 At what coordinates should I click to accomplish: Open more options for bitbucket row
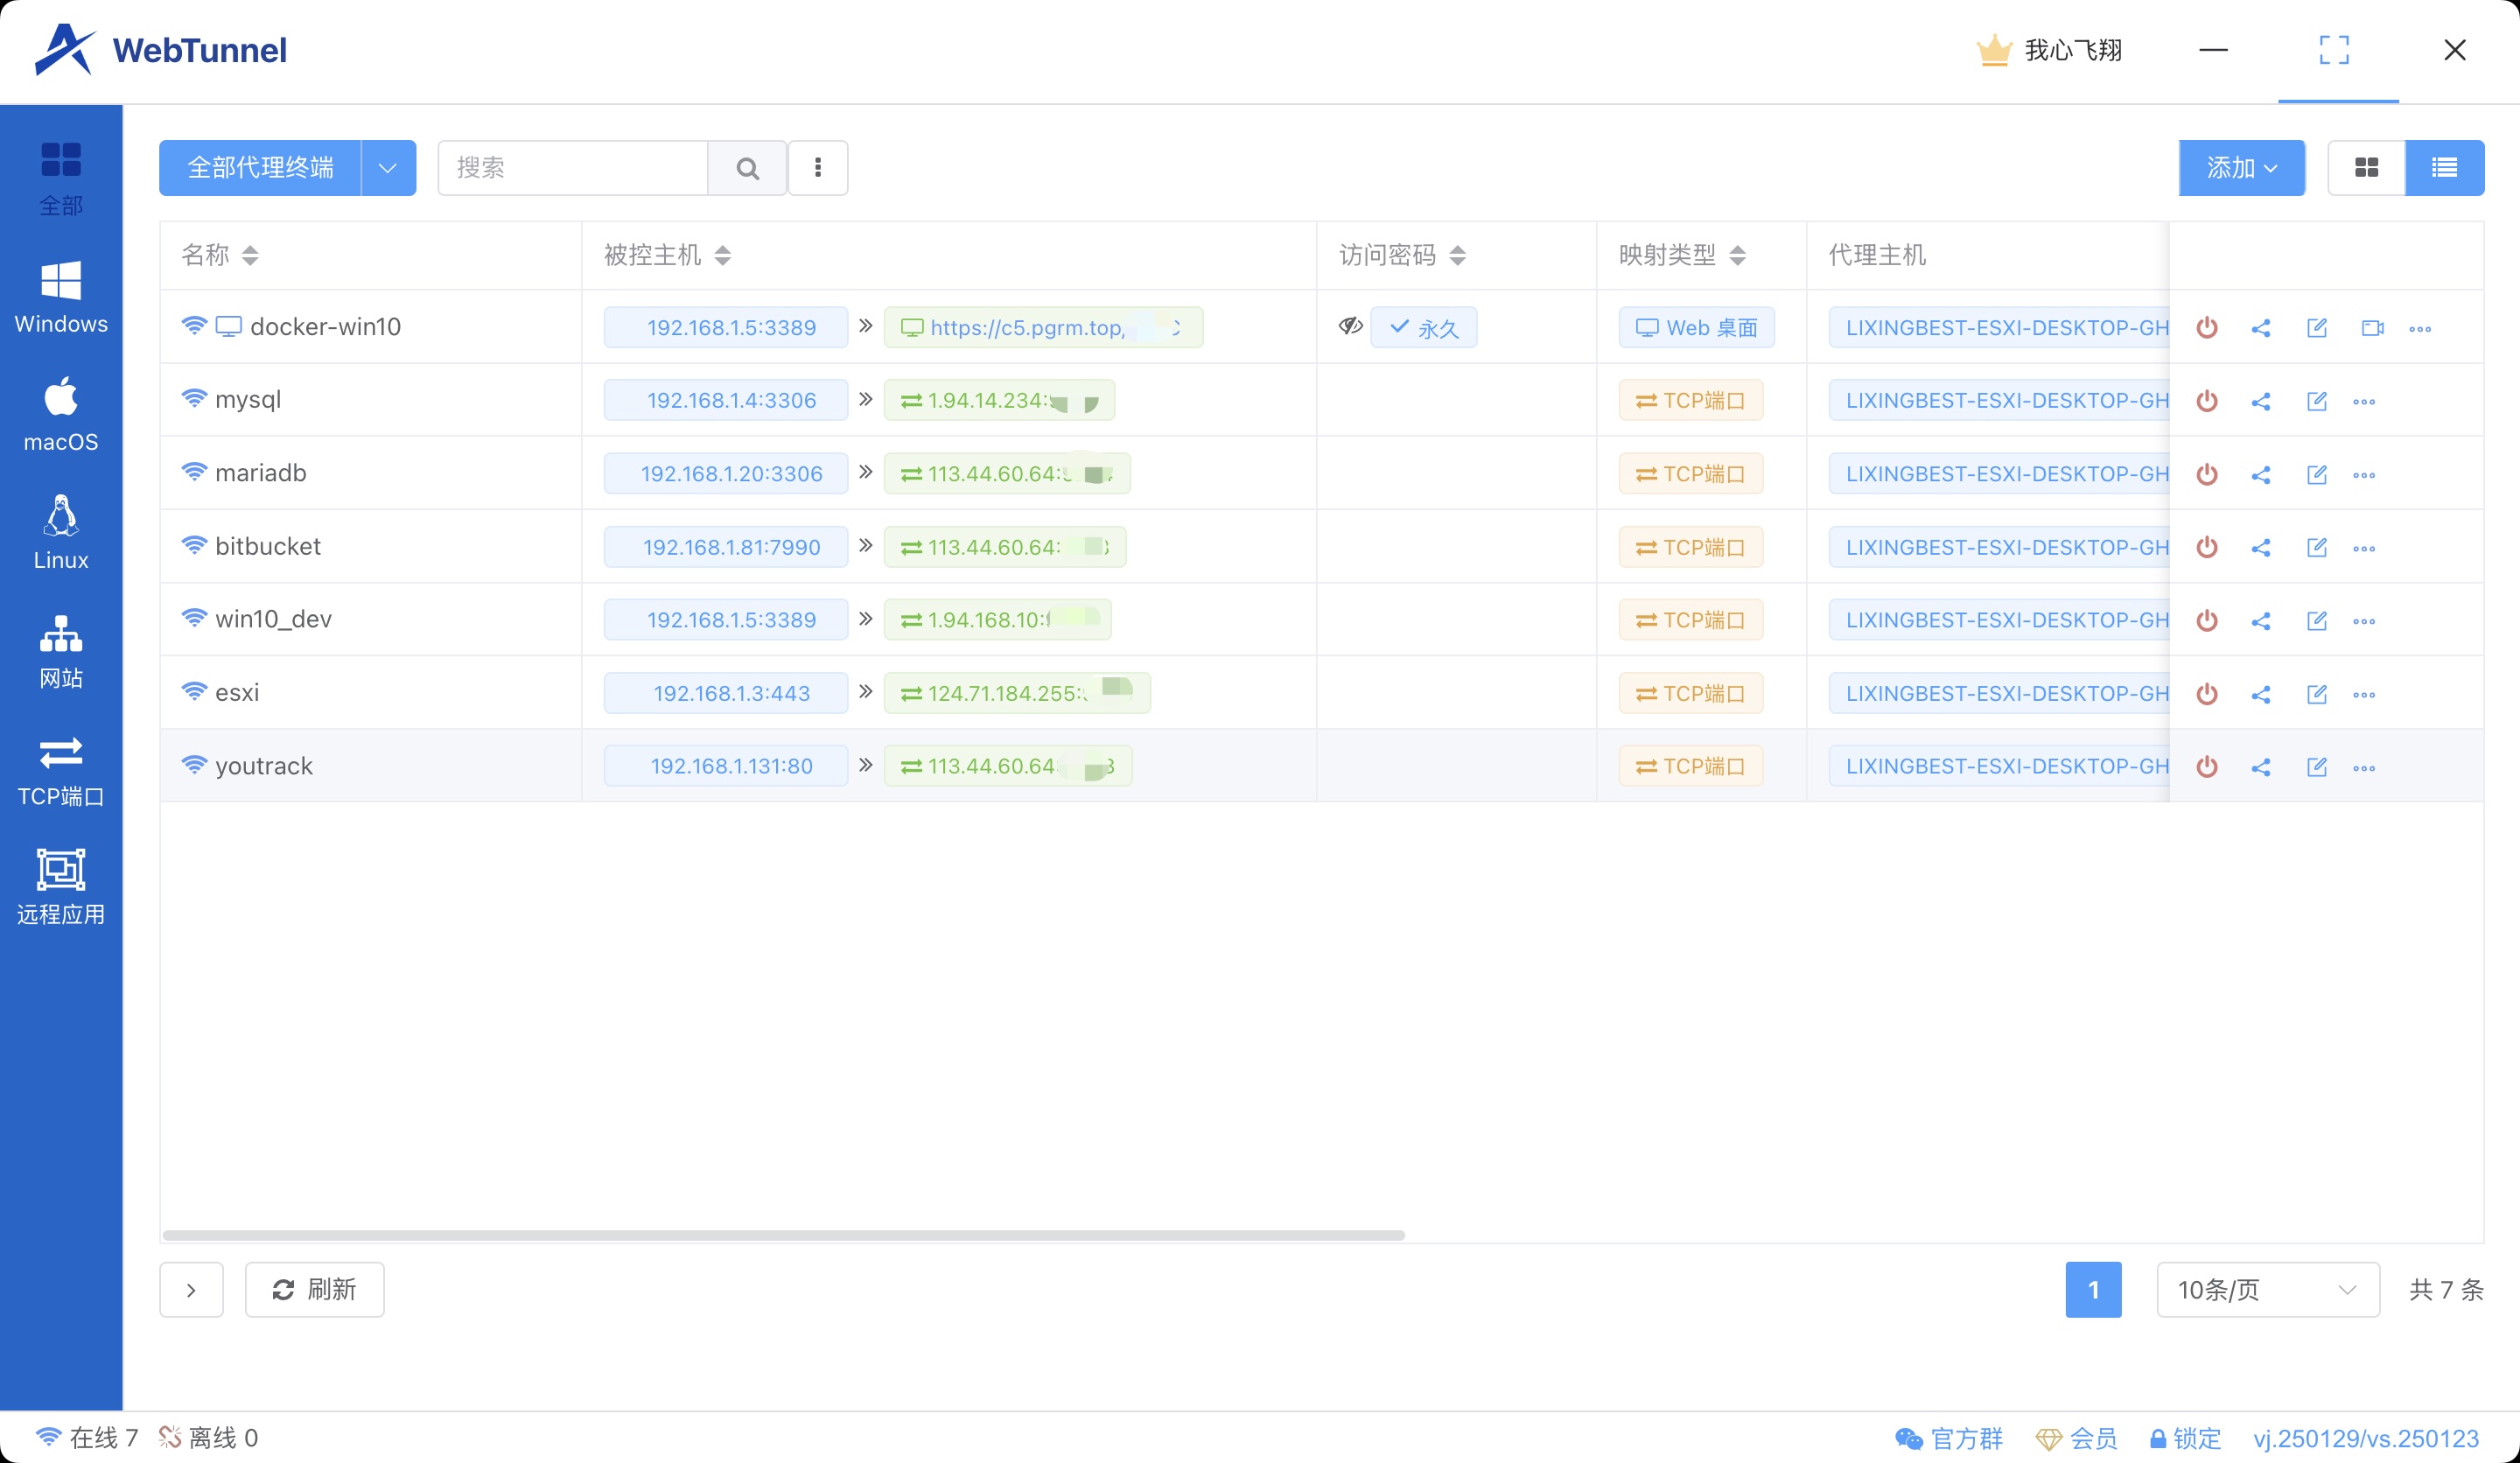point(2364,548)
